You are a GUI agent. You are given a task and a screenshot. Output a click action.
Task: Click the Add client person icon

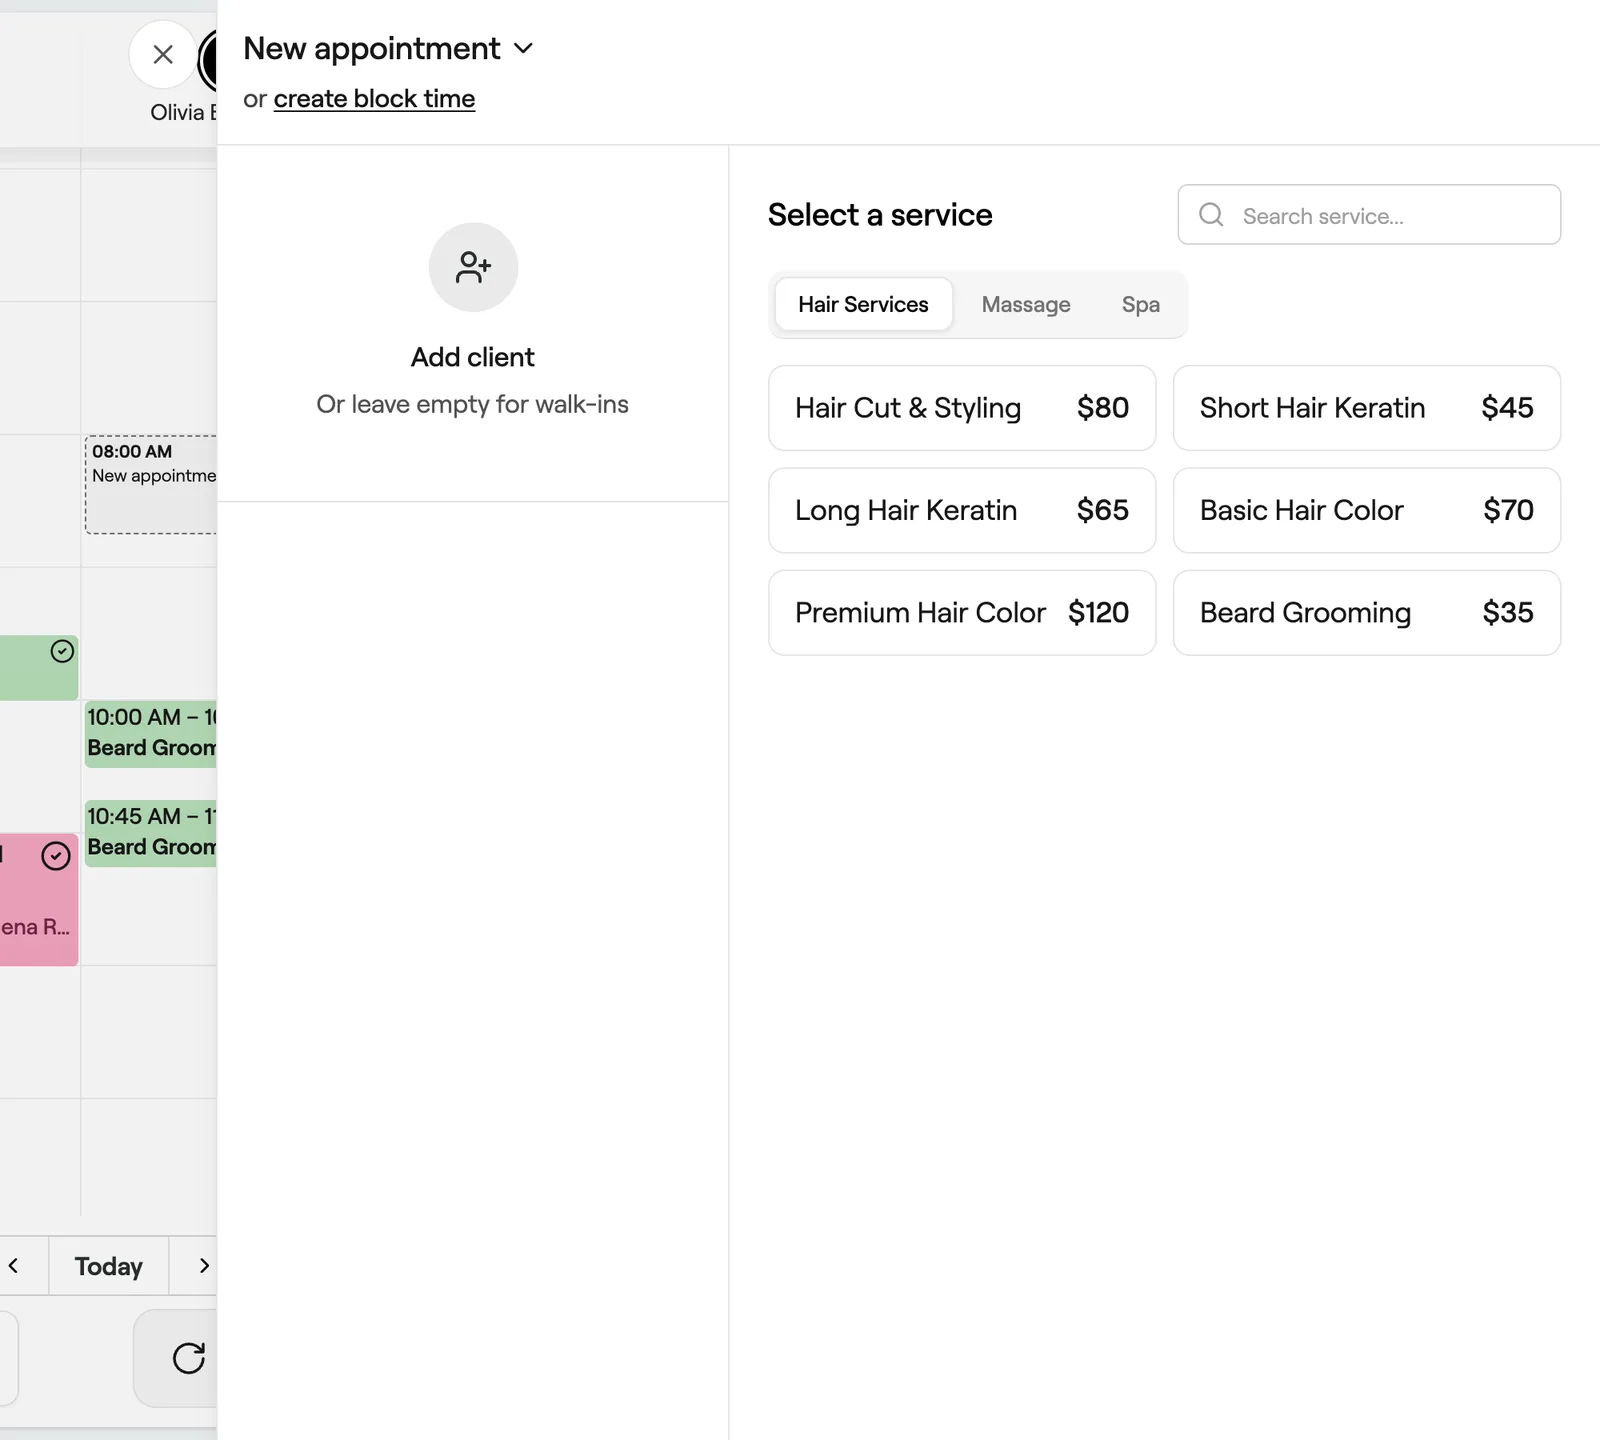(473, 267)
